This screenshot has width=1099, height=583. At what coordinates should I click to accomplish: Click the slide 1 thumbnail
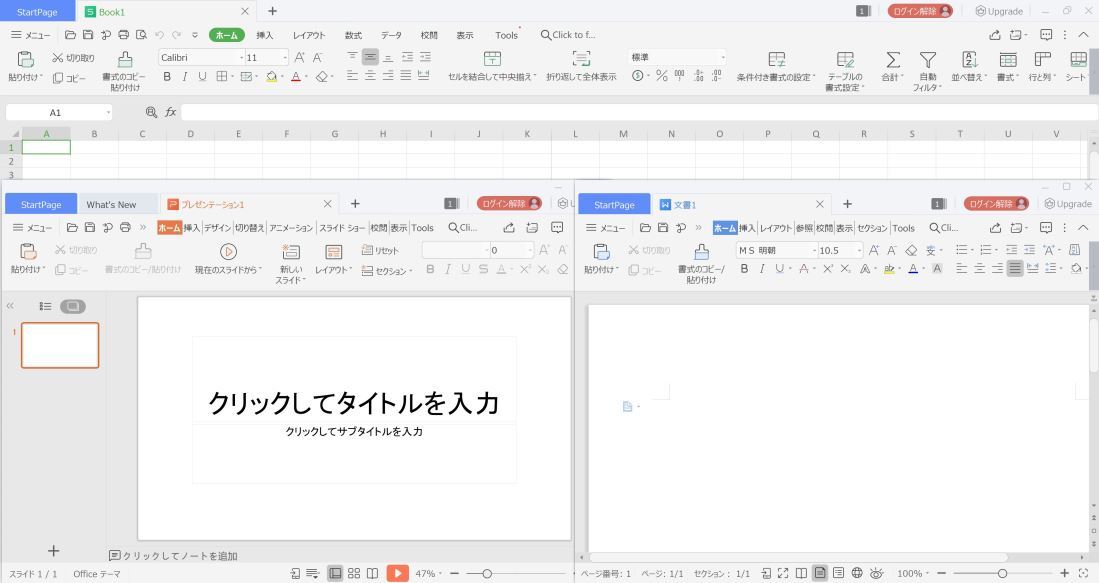[60, 345]
